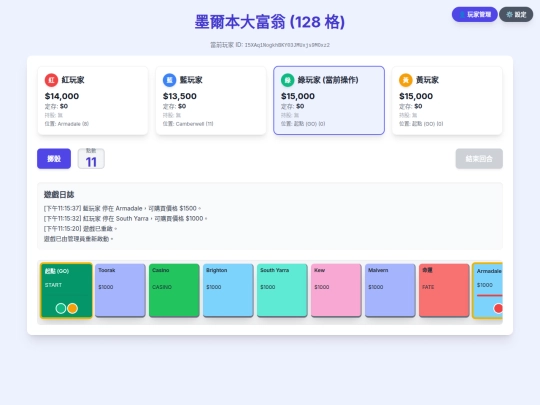Click log entry about Armadale $1500

tap(122, 208)
